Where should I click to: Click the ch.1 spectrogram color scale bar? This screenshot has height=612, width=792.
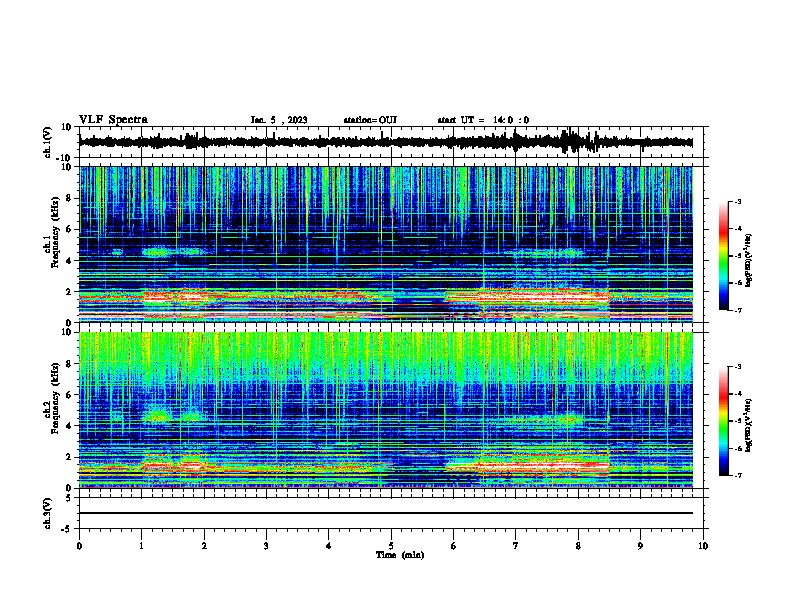coord(723,256)
